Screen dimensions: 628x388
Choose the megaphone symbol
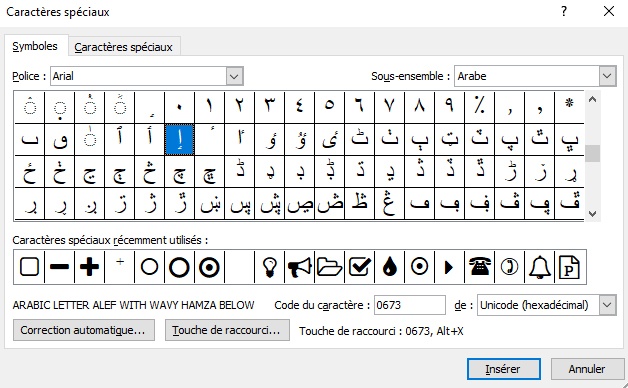(300, 267)
